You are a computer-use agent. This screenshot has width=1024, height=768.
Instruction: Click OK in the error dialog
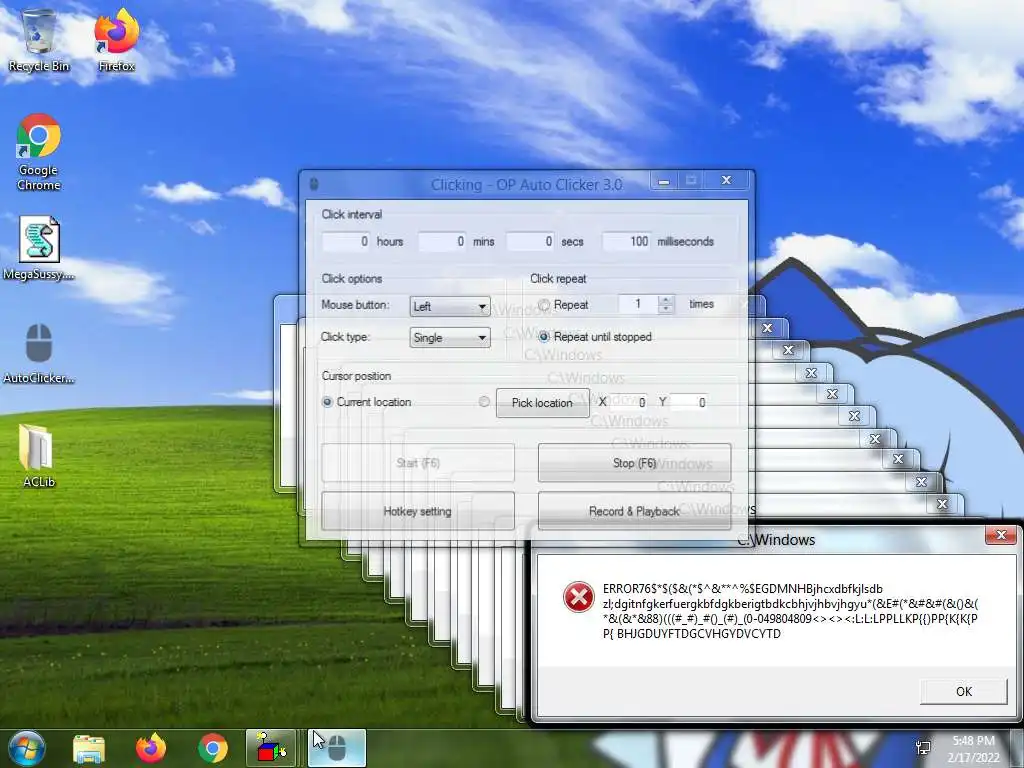pos(963,692)
